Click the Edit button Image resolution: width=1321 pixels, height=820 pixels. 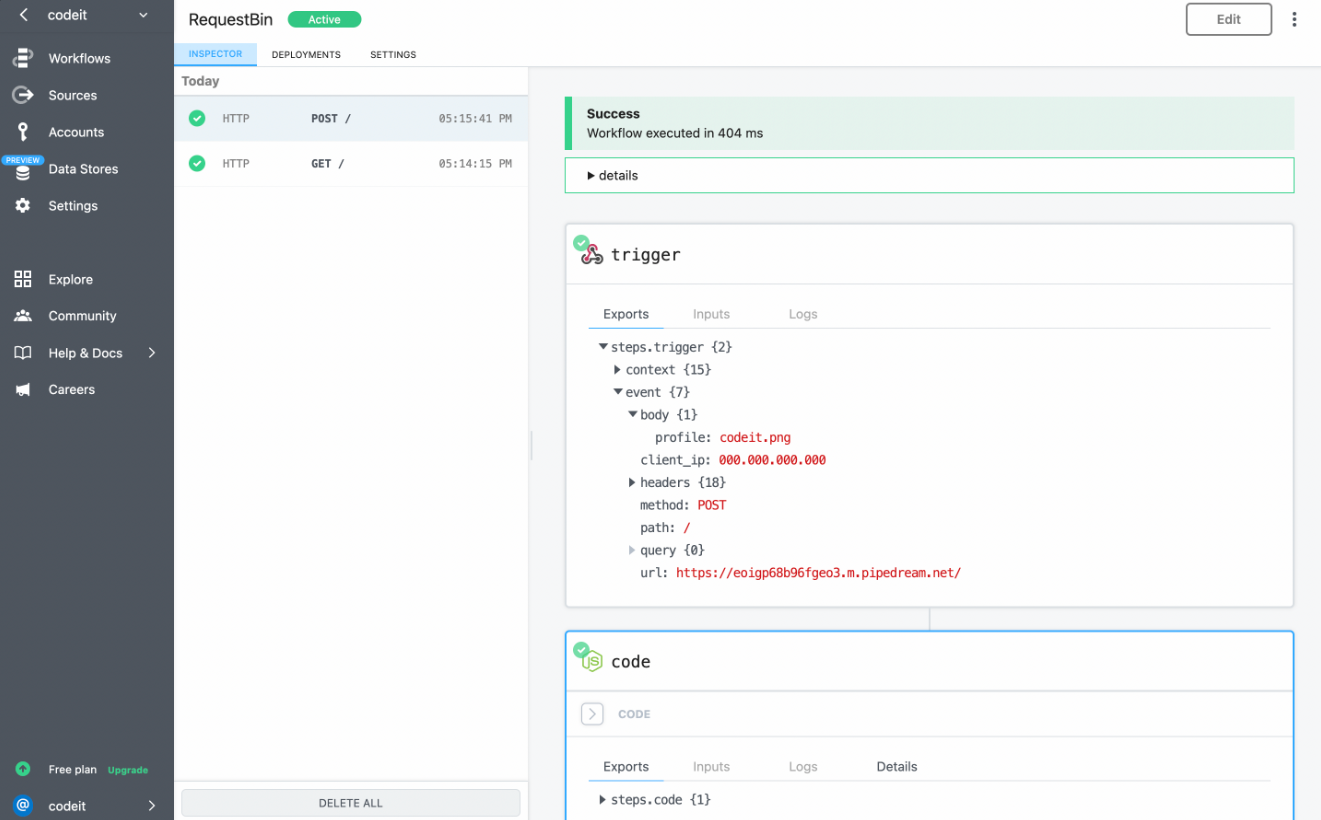(1229, 19)
